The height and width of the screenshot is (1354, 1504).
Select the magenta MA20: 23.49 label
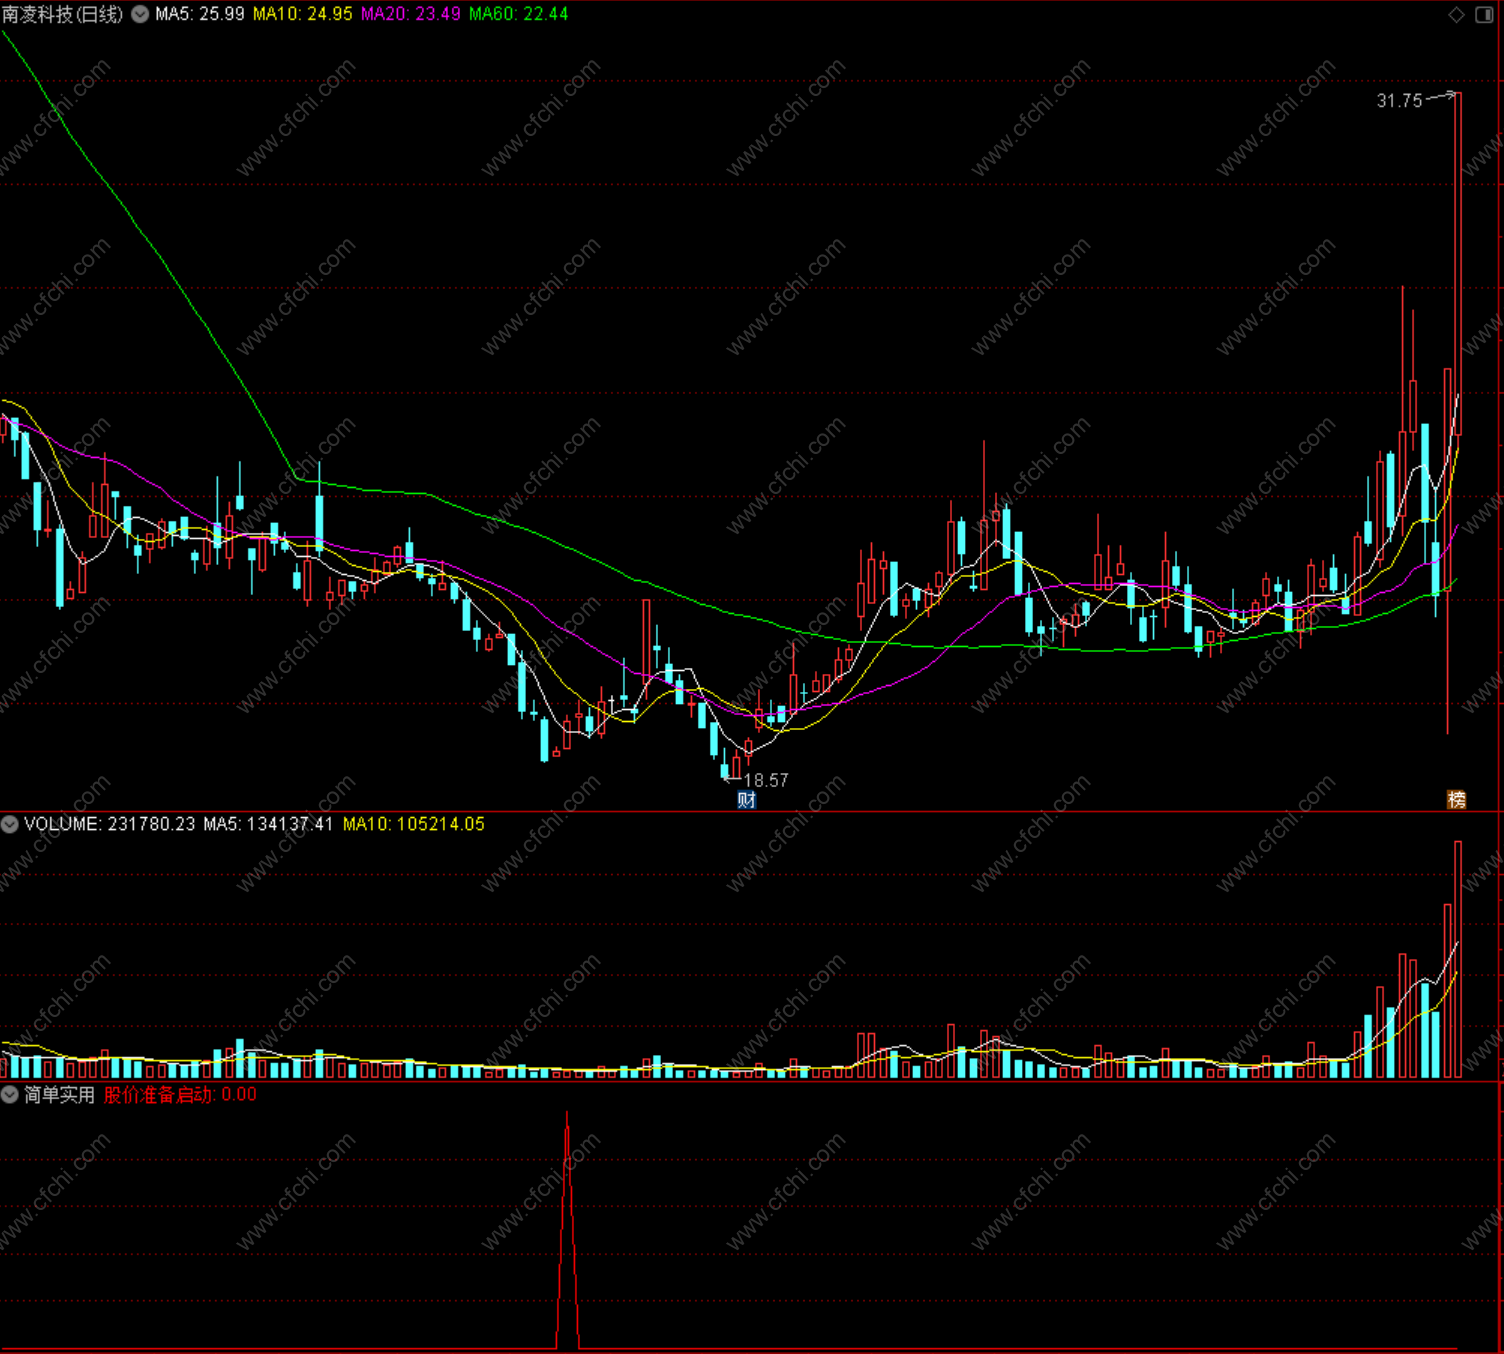click(x=411, y=14)
